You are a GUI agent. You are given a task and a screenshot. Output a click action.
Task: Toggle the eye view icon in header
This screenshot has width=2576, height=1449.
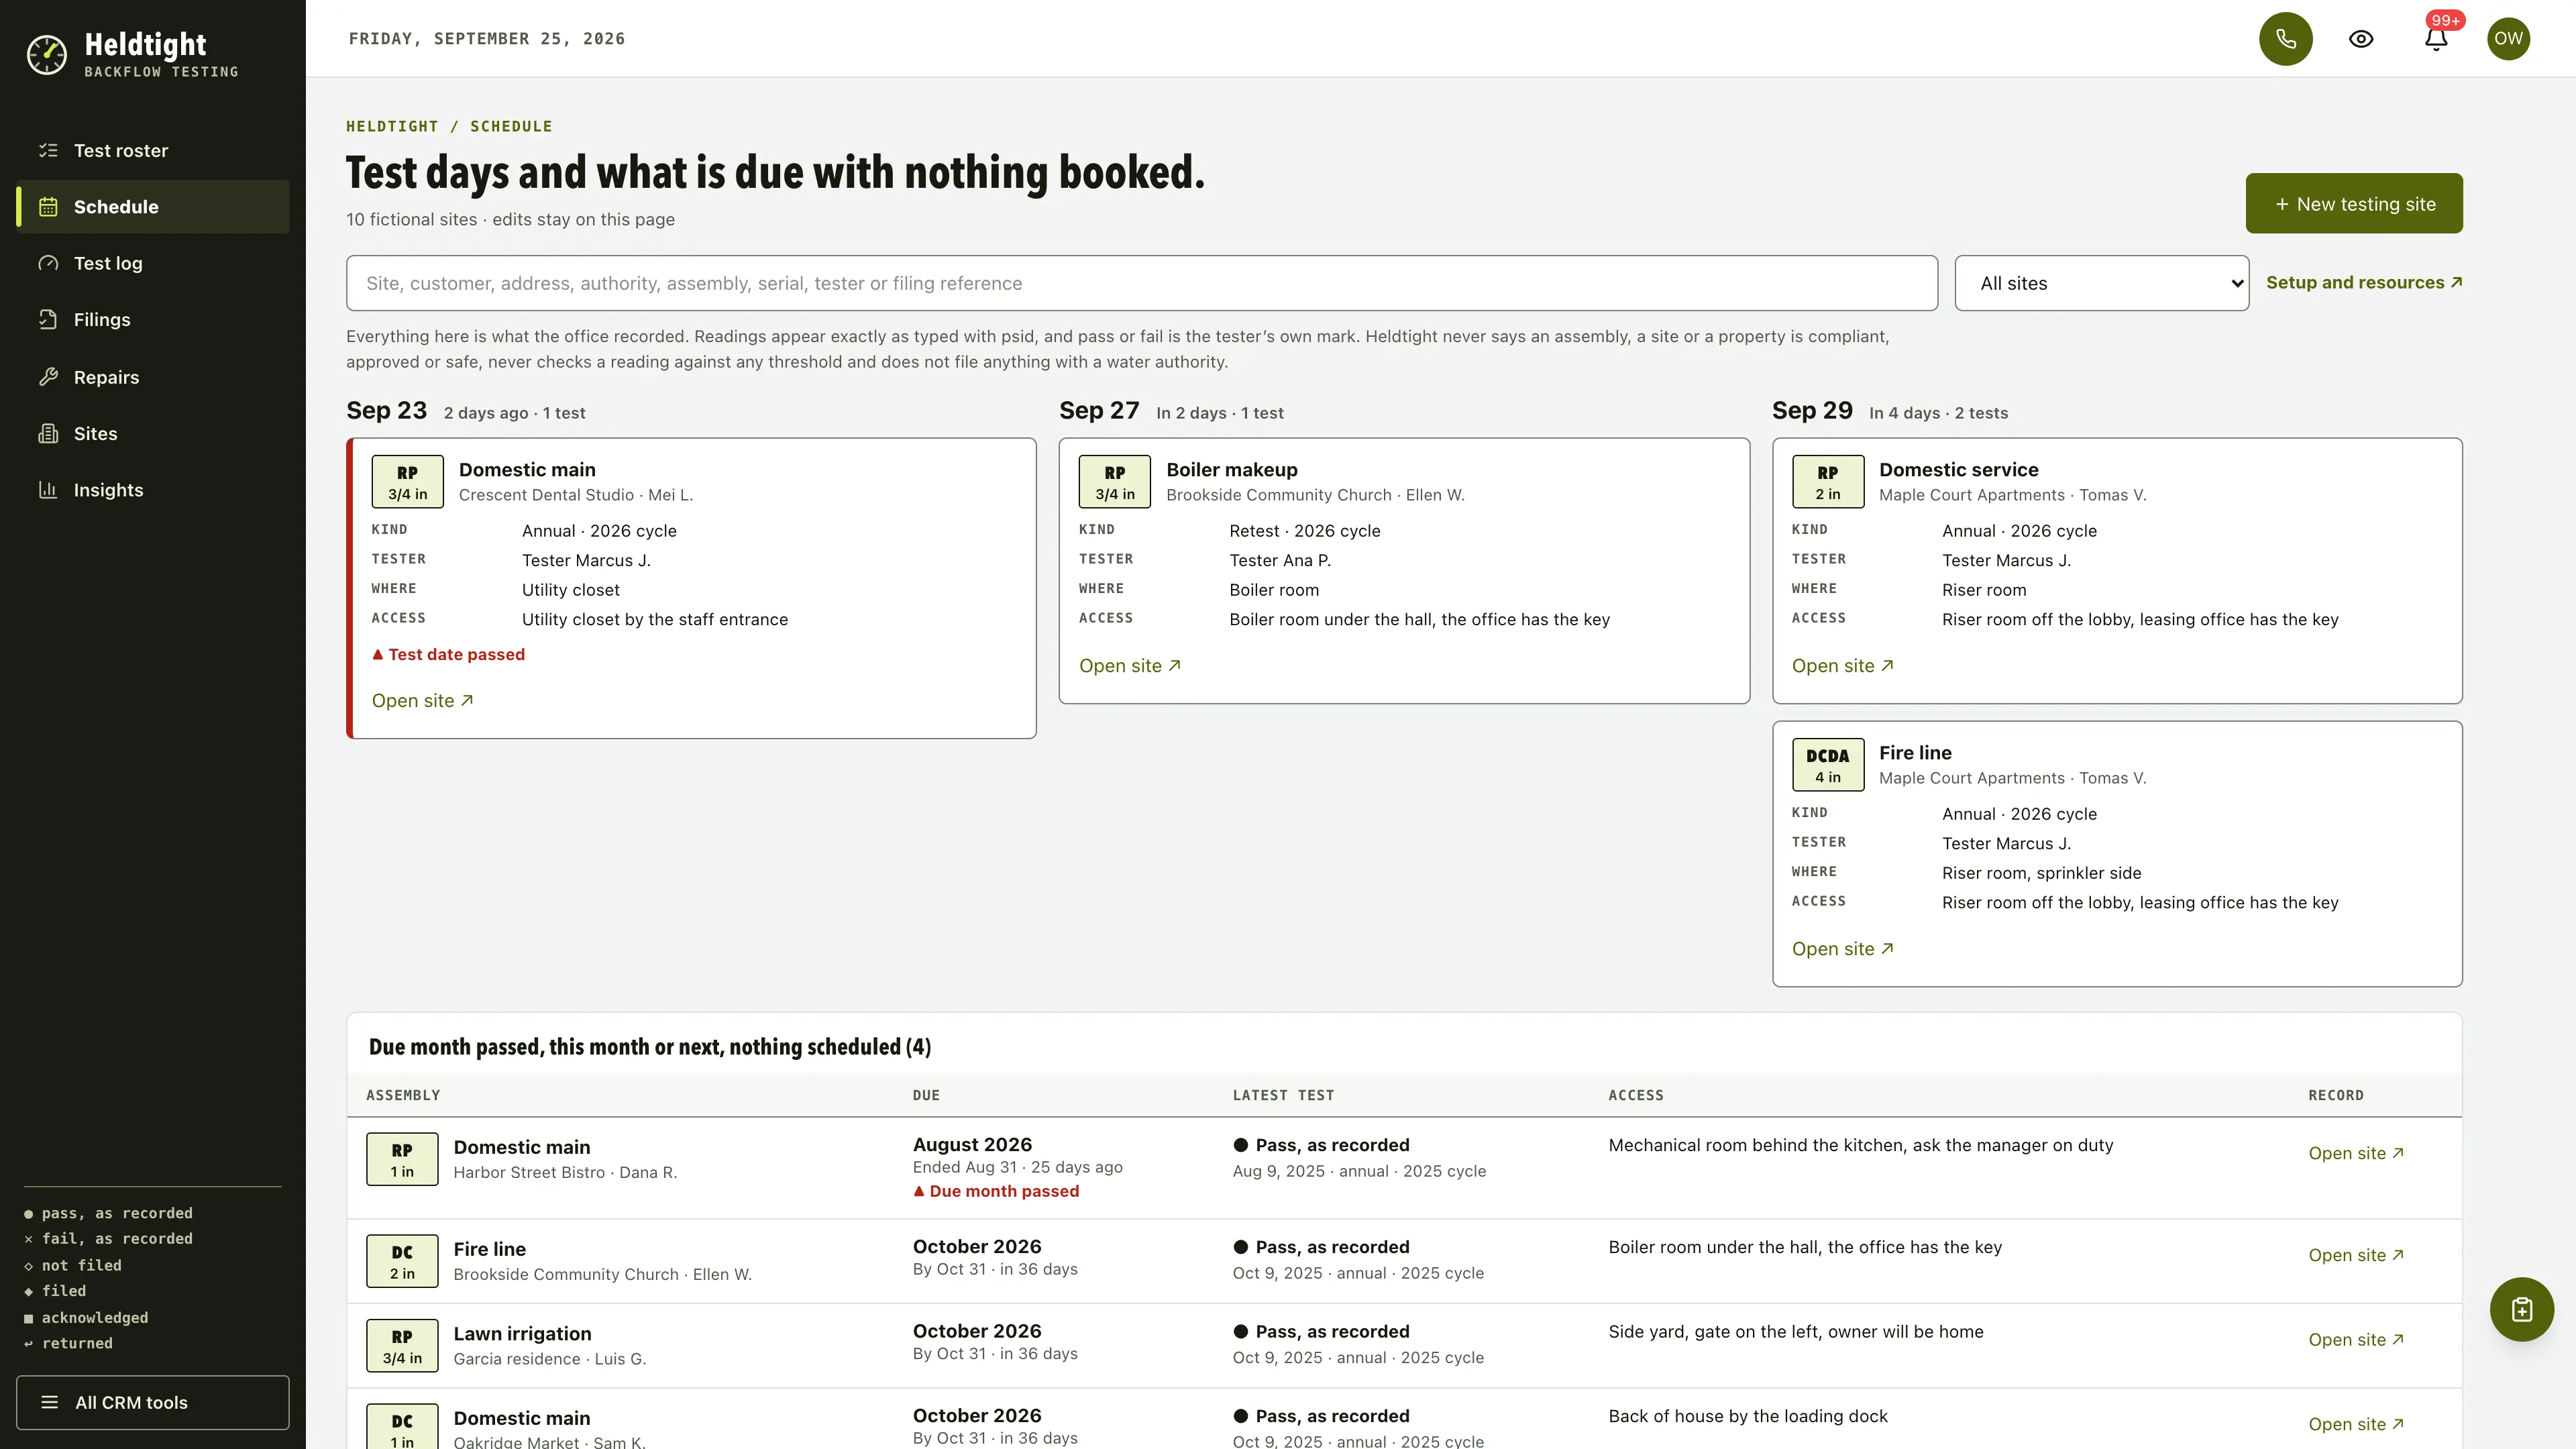tap(2360, 38)
